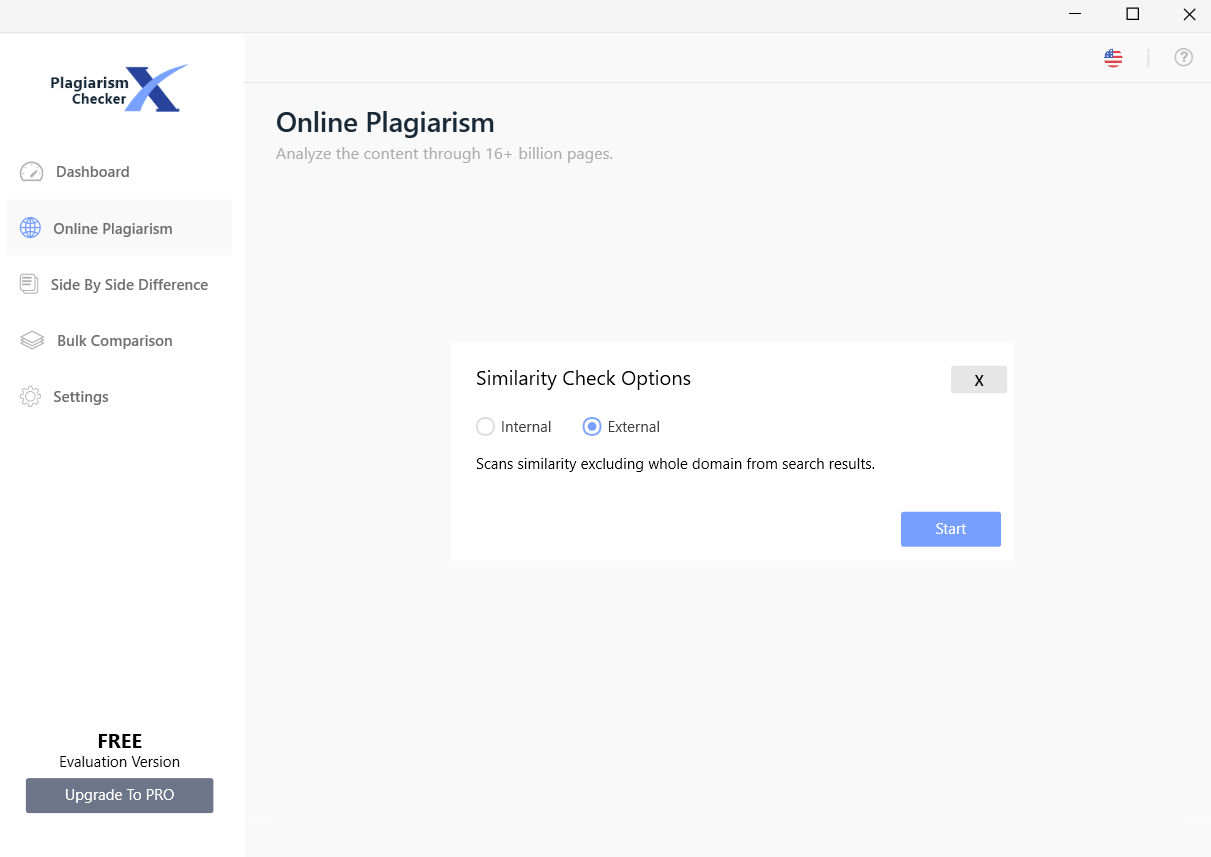The image size is (1211, 857).
Task: Click the Online Plagiarism page heading
Action: [385, 123]
